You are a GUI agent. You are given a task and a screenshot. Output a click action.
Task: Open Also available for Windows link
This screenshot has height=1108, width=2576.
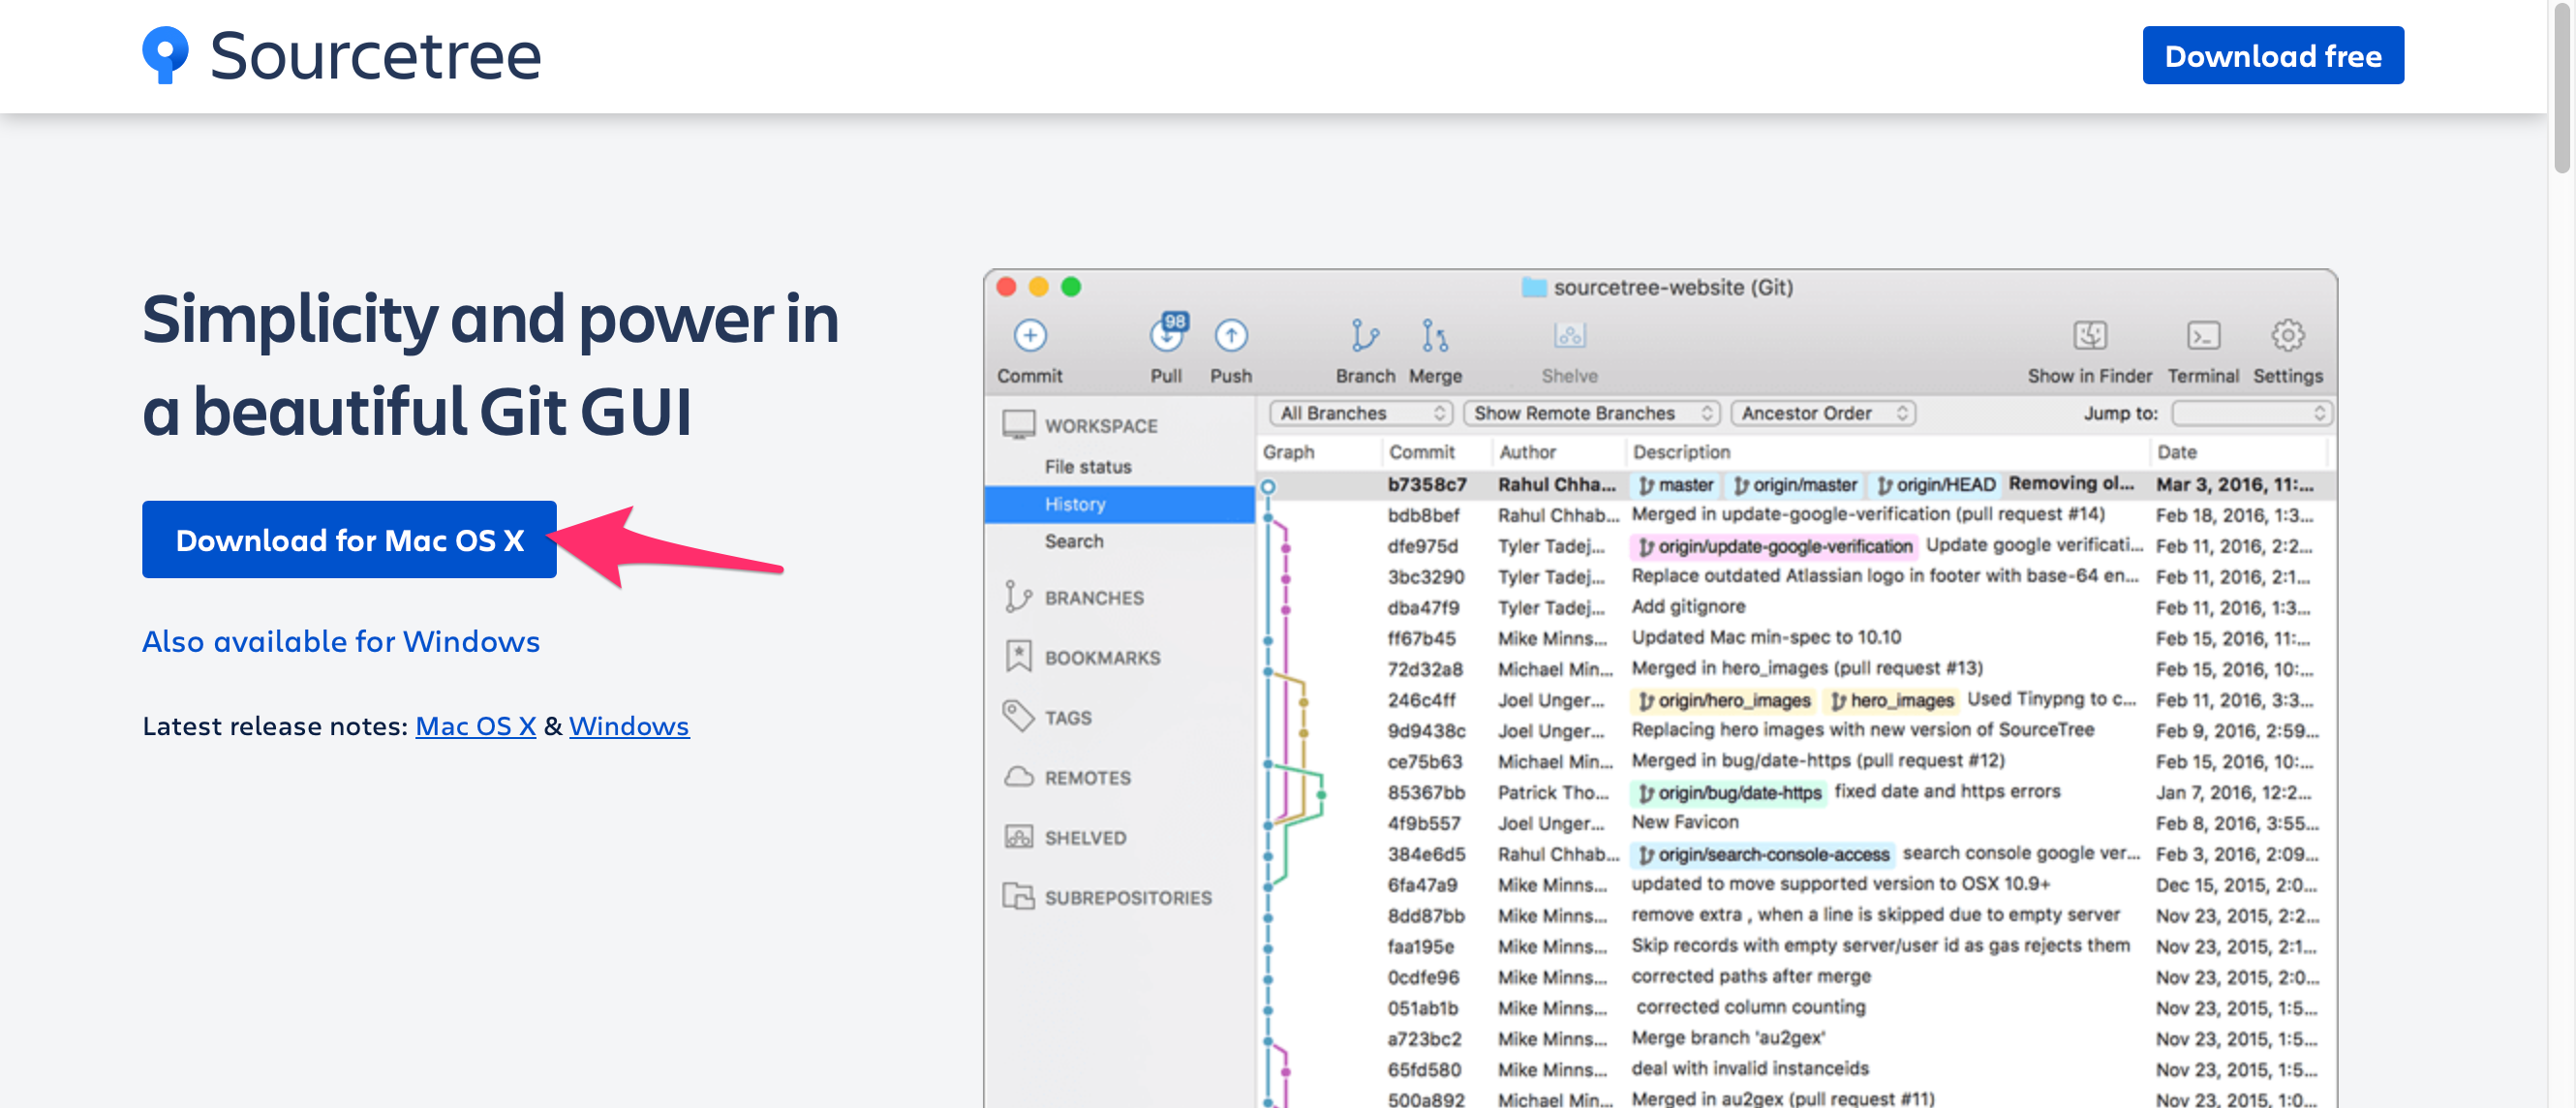coord(341,641)
